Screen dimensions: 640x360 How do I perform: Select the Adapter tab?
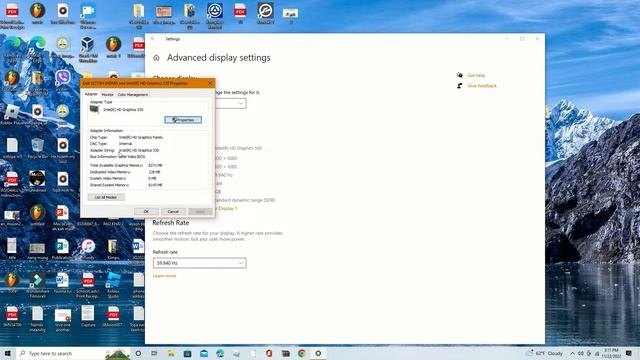coord(91,94)
